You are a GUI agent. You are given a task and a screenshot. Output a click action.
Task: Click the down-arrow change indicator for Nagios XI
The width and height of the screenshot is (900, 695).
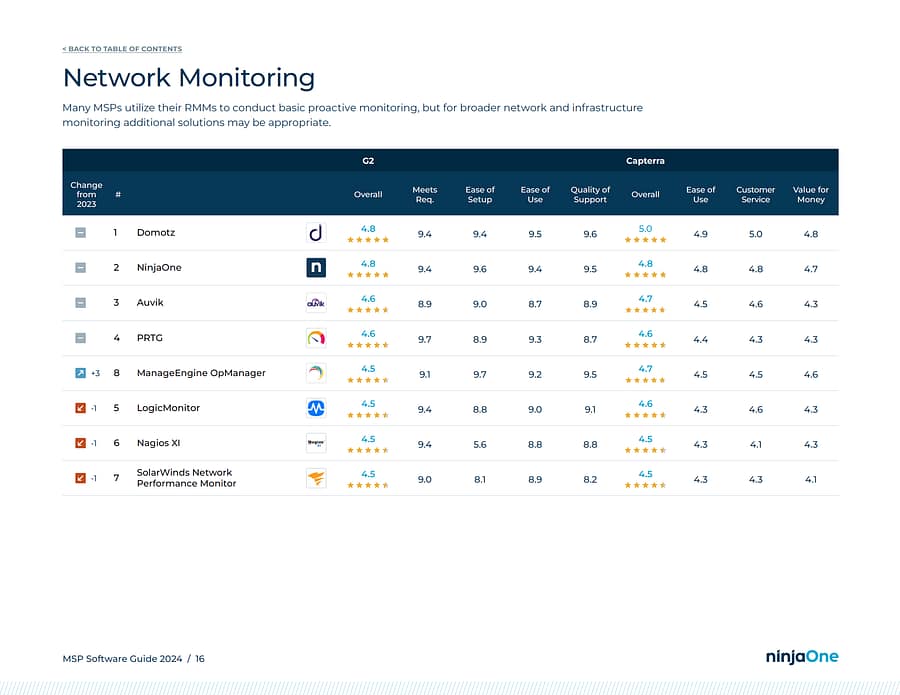click(81, 443)
